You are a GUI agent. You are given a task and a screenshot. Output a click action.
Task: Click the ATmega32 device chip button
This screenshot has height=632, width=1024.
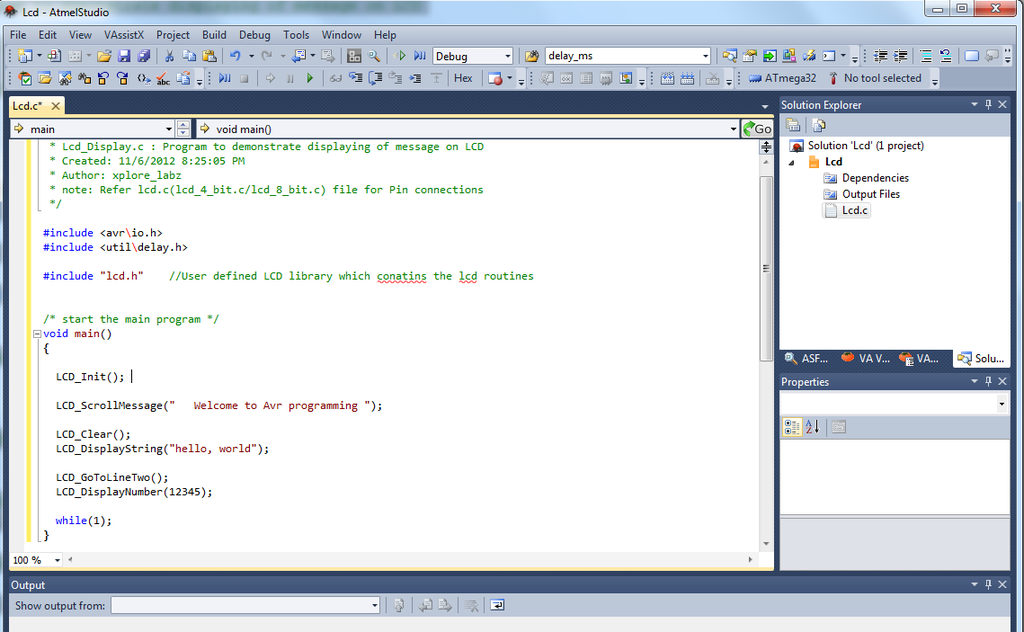coord(782,78)
